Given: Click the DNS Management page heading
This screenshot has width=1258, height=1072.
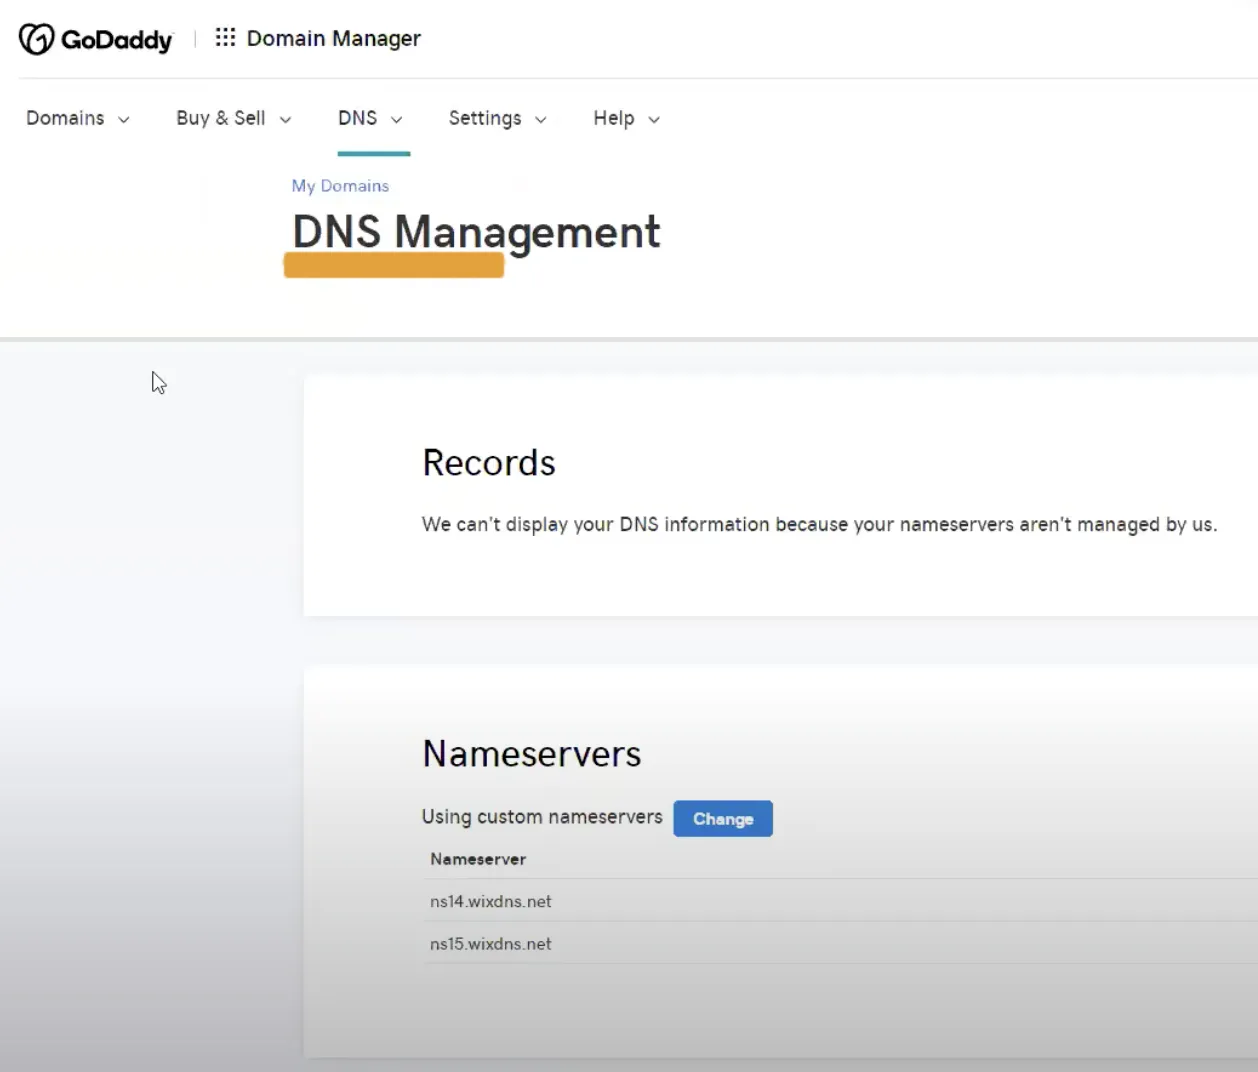Looking at the screenshot, I should click(x=476, y=233).
